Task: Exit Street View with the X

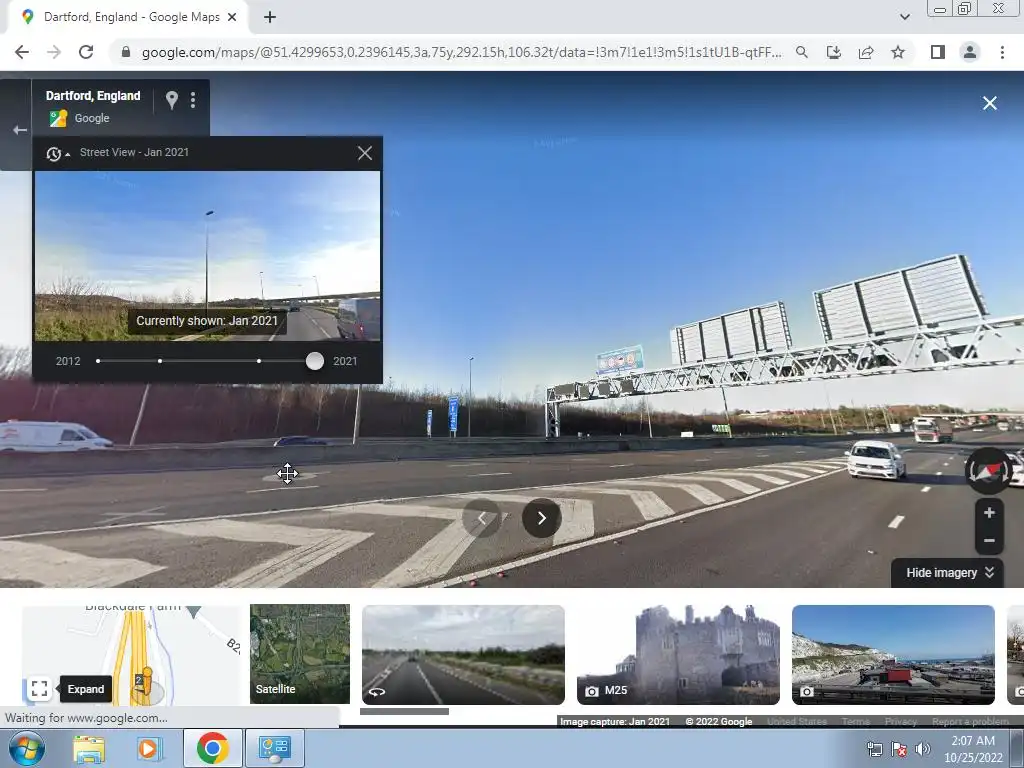Action: (x=989, y=103)
